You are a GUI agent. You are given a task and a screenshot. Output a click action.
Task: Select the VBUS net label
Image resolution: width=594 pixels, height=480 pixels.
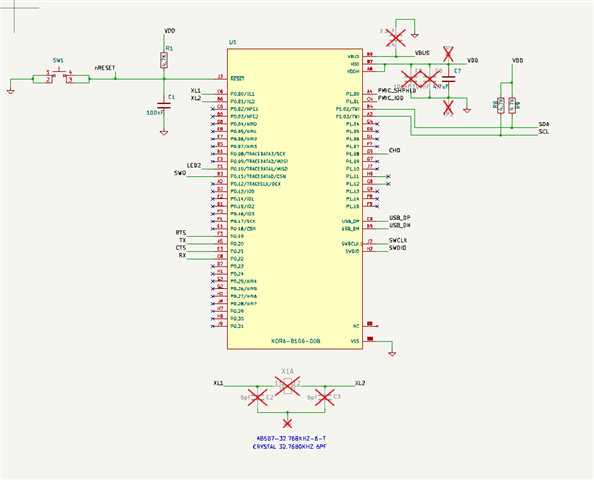pyautogui.click(x=422, y=53)
